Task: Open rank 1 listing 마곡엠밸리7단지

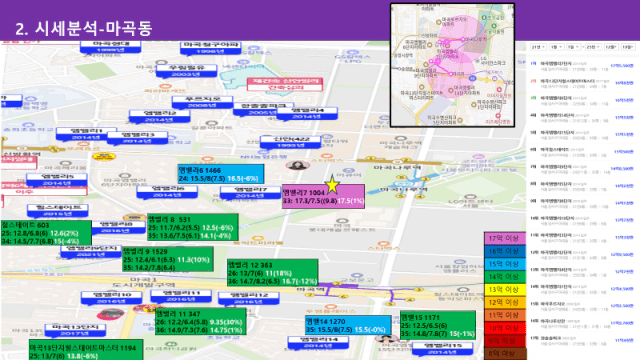Action: coord(582,66)
